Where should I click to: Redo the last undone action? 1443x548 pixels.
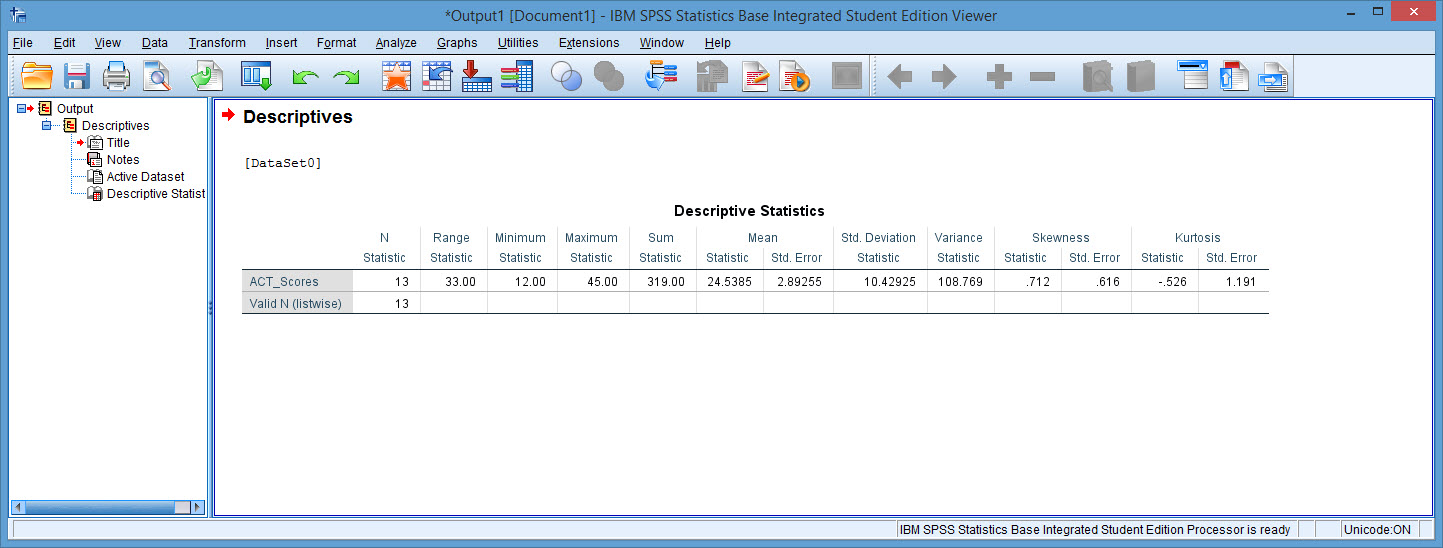coord(346,78)
